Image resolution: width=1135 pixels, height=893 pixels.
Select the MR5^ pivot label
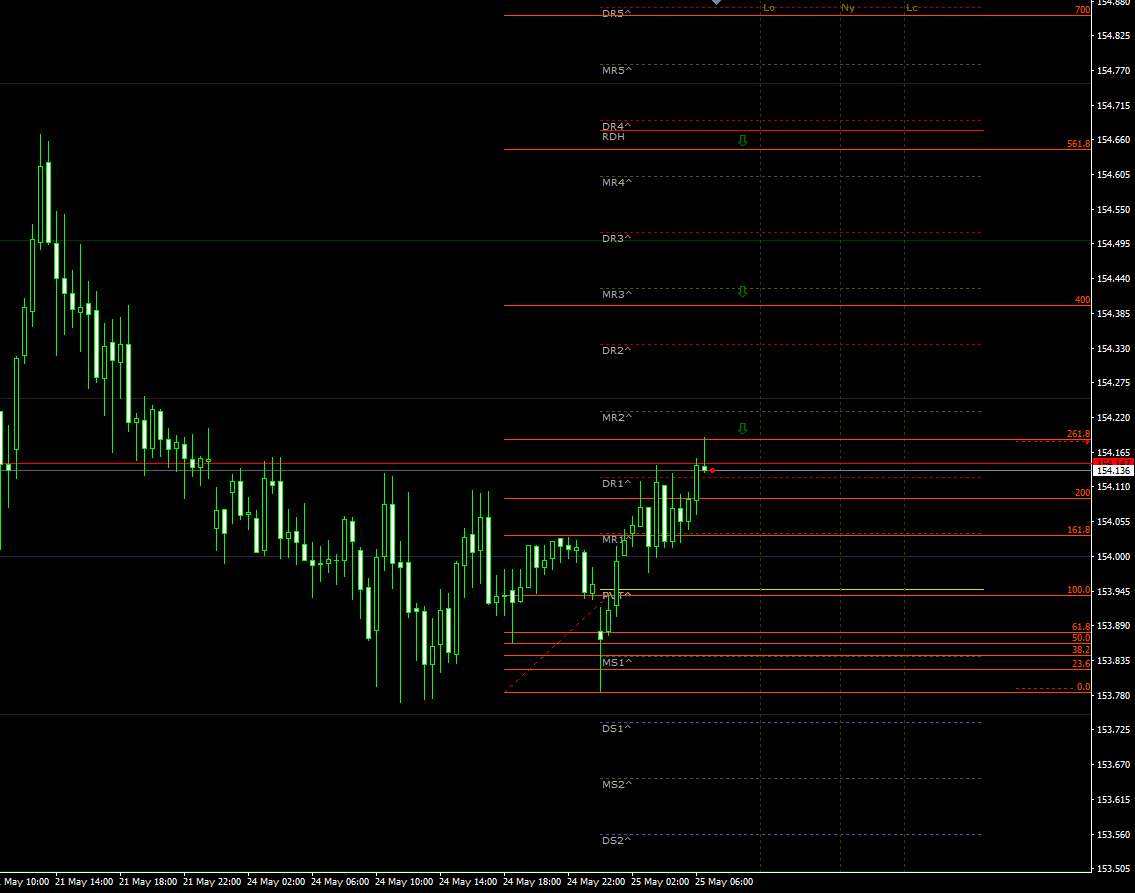click(x=617, y=71)
